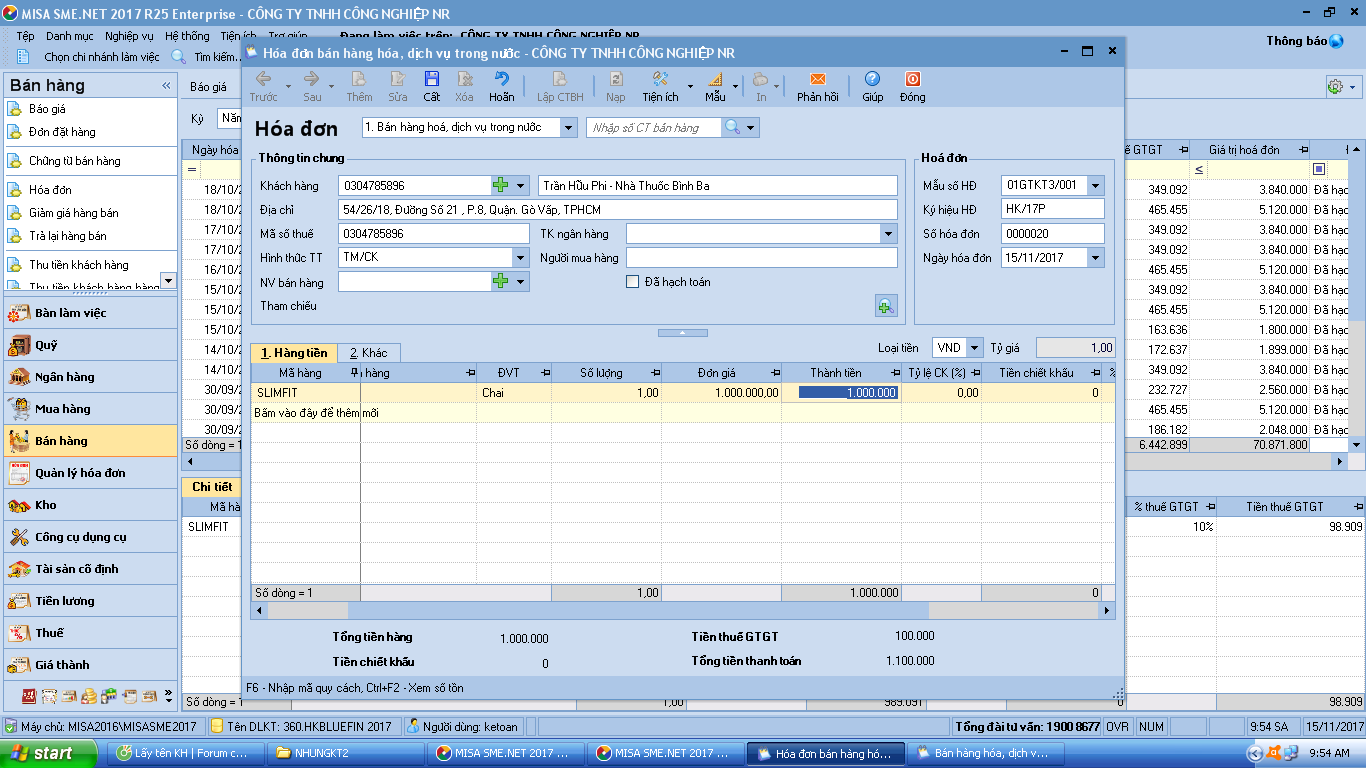
Task: Click the Hoãn (undo) toolbar icon
Action: click(x=501, y=79)
